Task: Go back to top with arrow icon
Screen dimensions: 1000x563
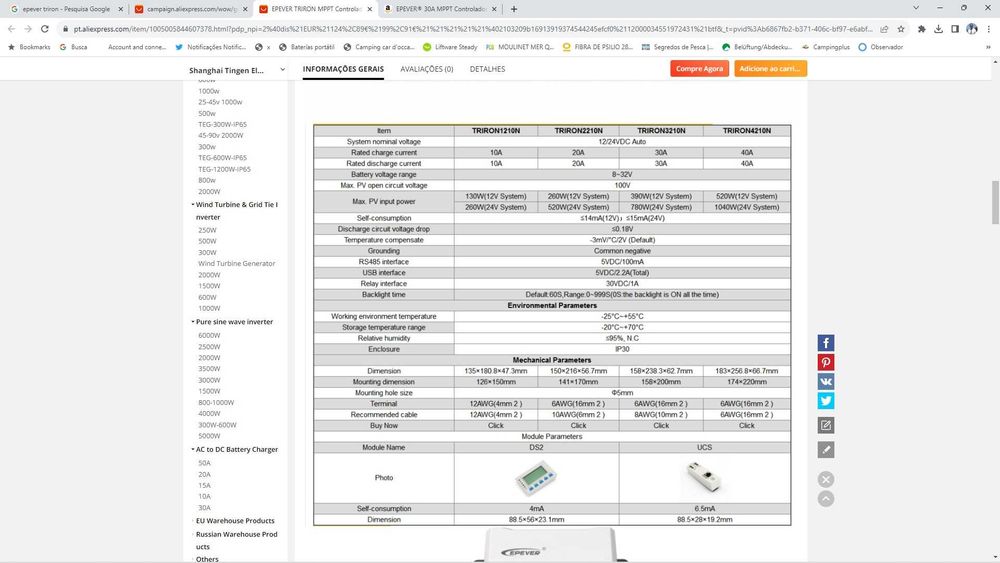Action: 825,499
